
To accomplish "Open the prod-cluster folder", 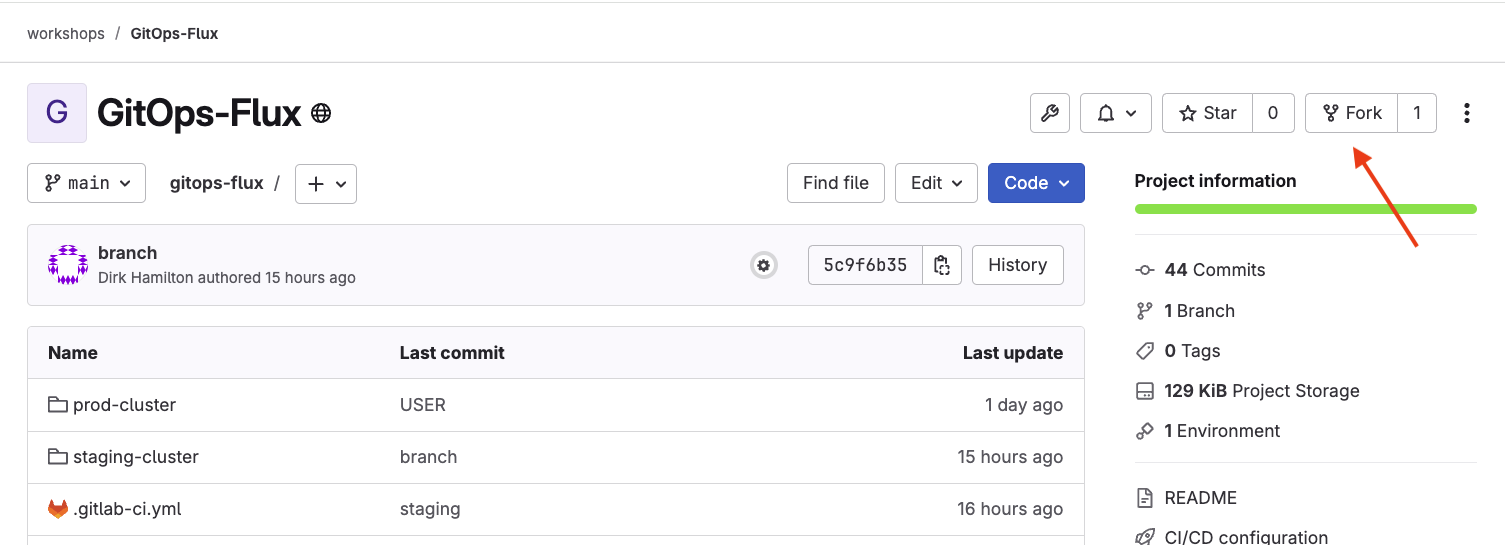I will tap(124, 405).
